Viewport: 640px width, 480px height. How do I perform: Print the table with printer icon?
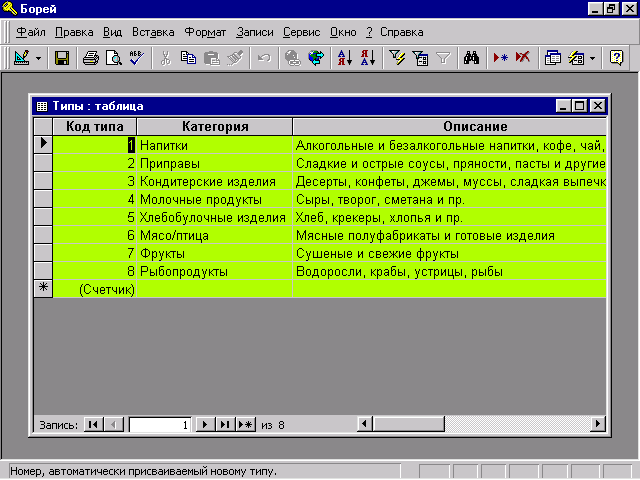[x=91, y=58]
